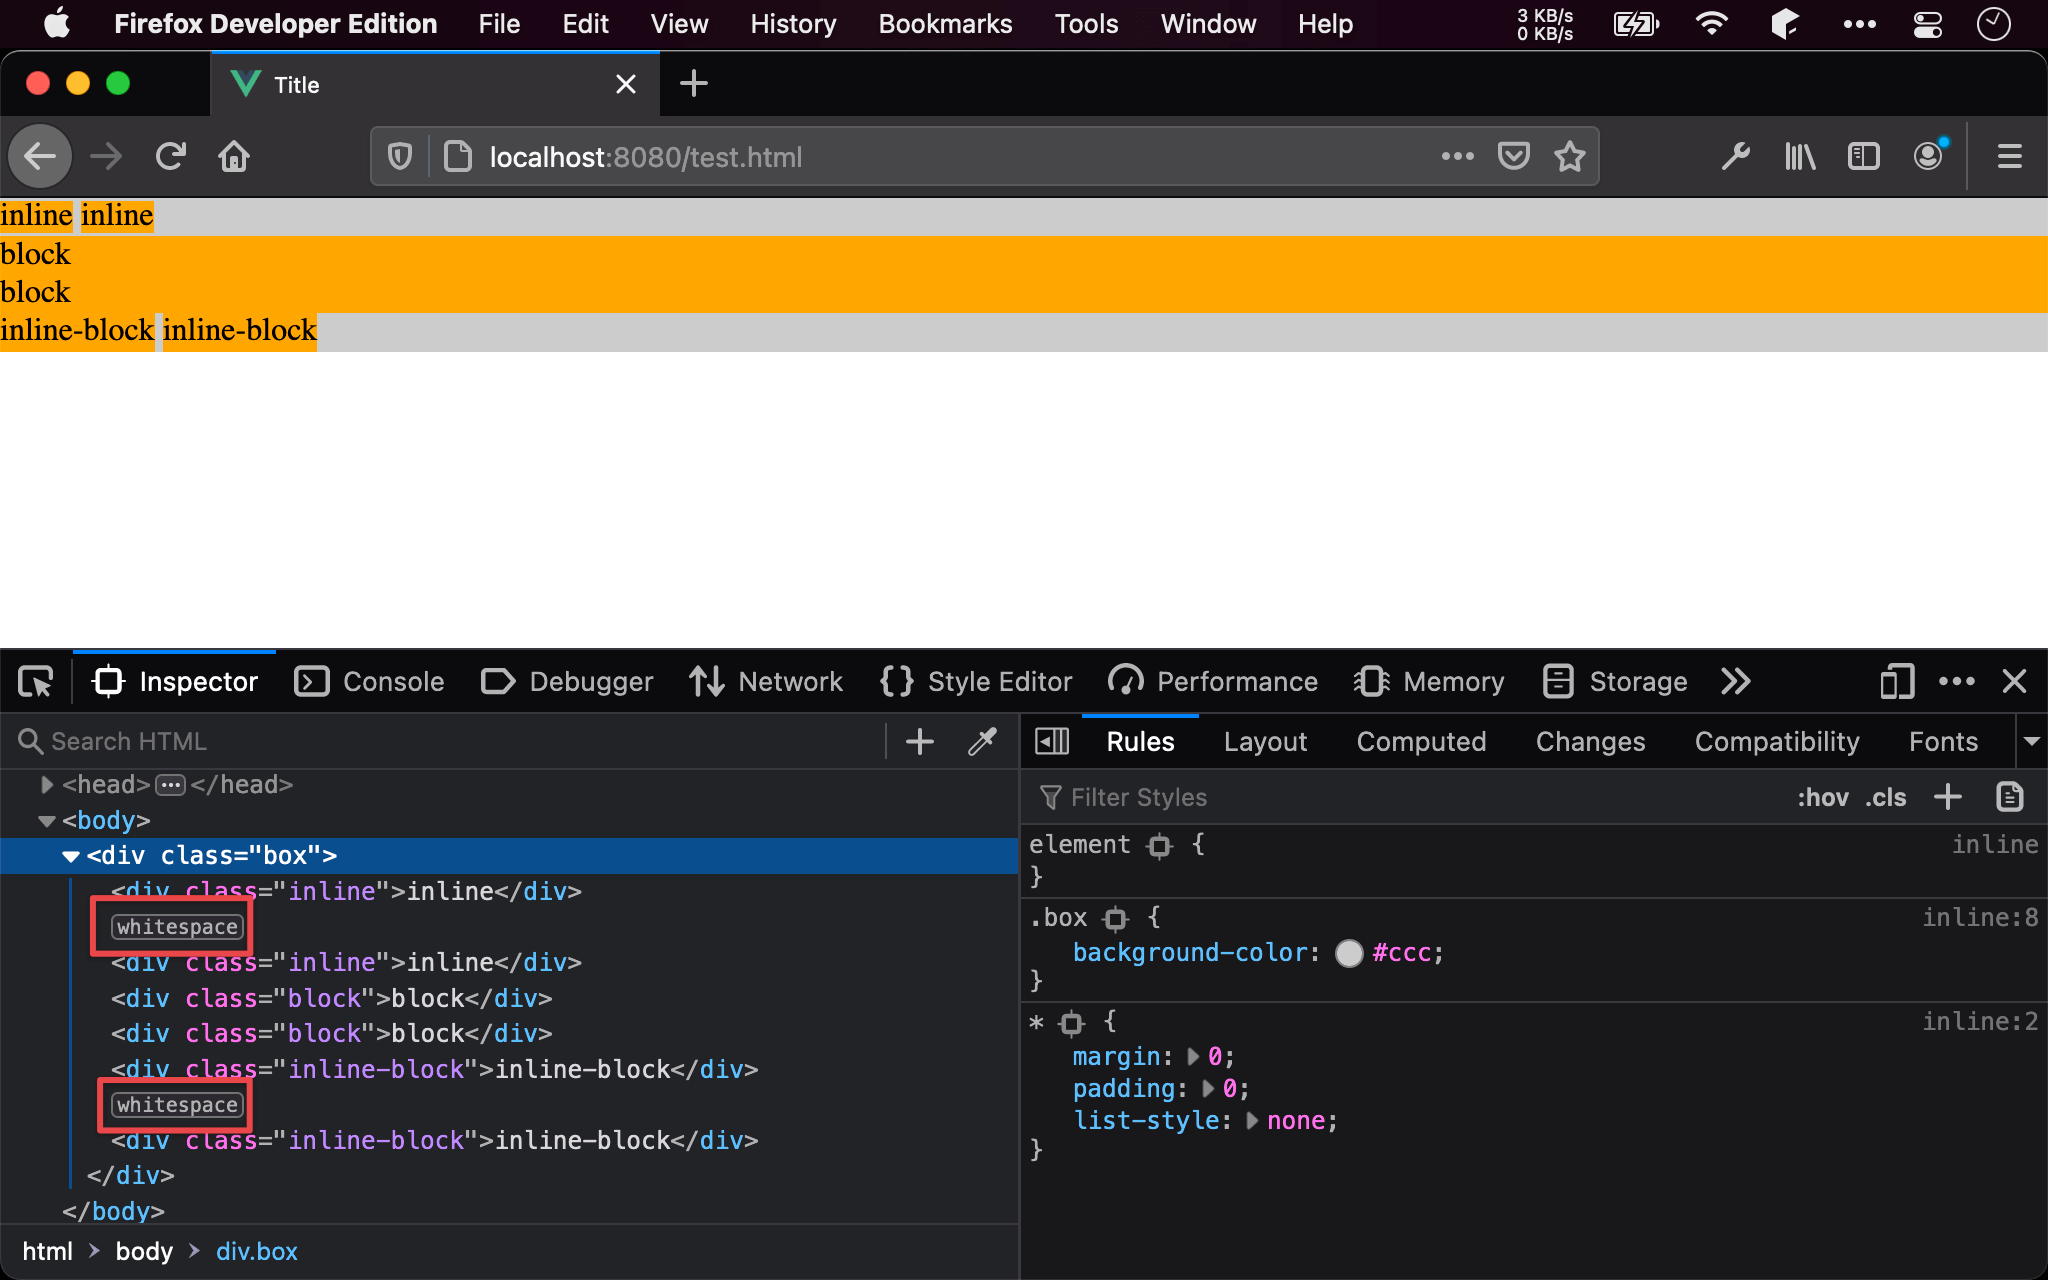Toggle responsive design mode icon
Screen dimensions: 2048x1280
coord(1896,682)
